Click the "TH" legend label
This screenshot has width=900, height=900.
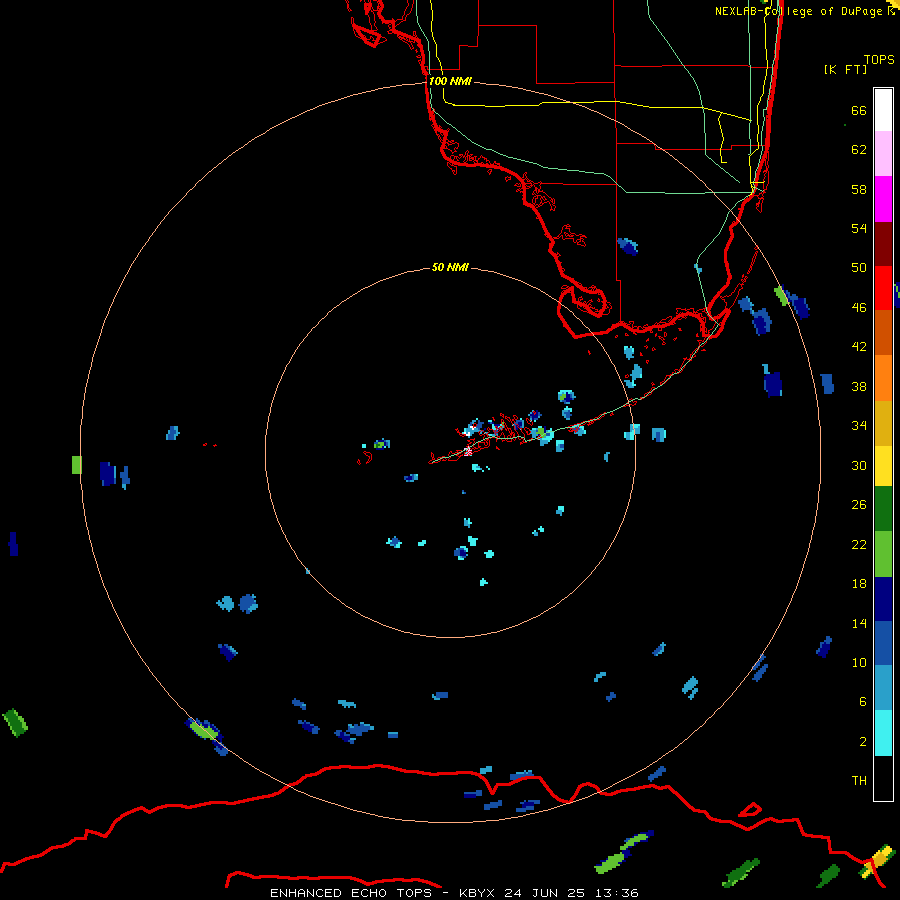(859, 781)
